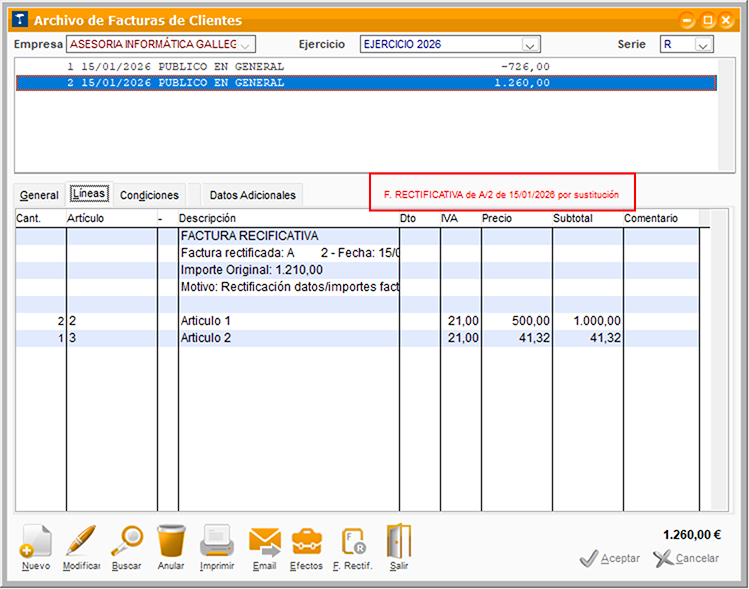Exit through the Salir door icon
The height and width of the screenshot is (589, 749).
point(399,547)
